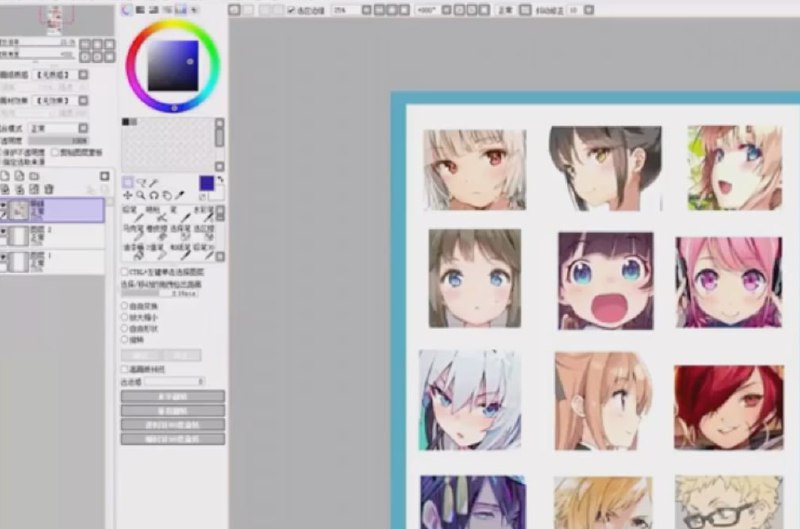The width and height of the screenshot is (800, 529).
Task: Open the toolbar 正常 view mode dropdown
Action: 525,10
